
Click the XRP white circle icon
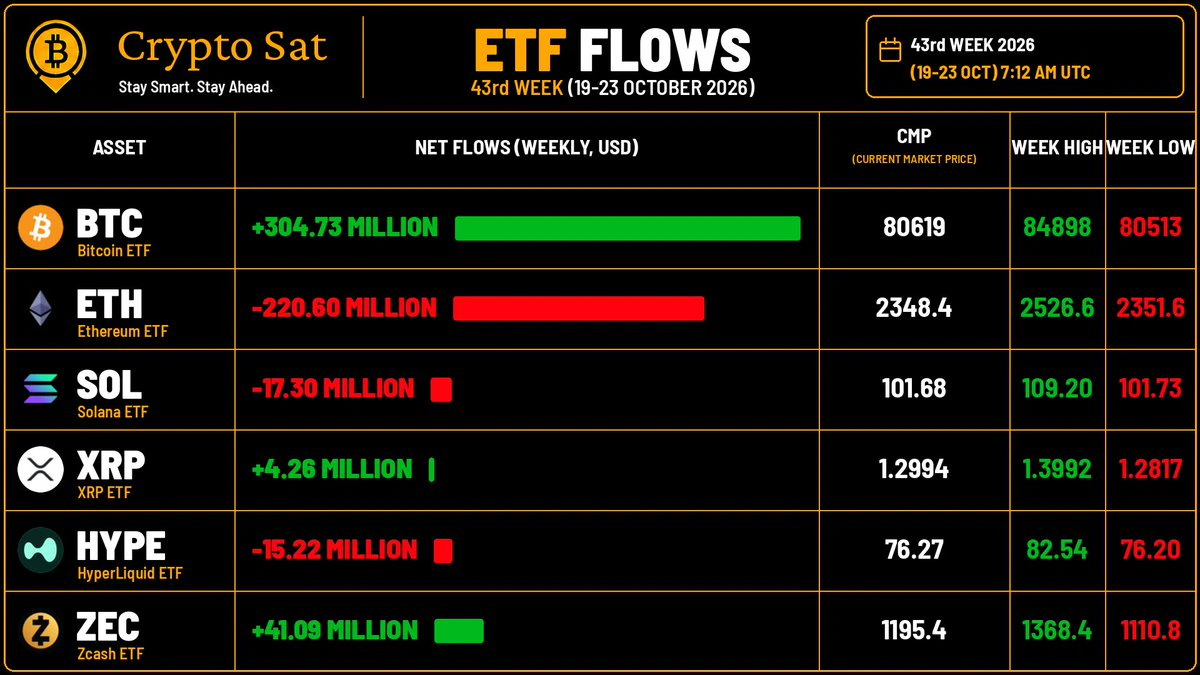[41, 469]
